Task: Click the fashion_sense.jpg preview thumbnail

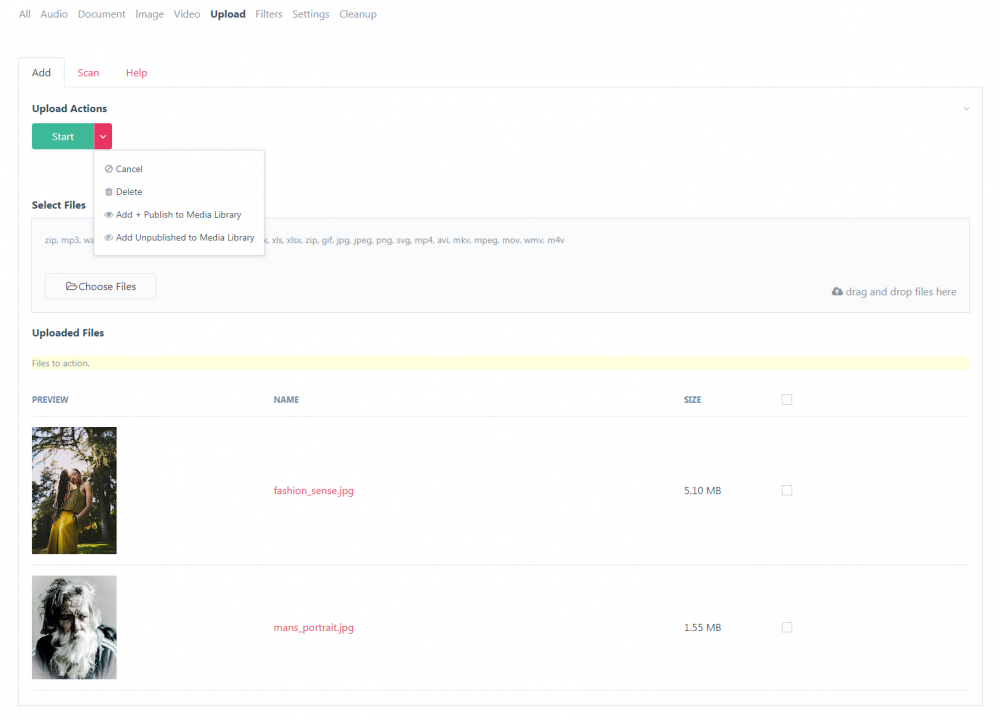Action: click(74, 490)
